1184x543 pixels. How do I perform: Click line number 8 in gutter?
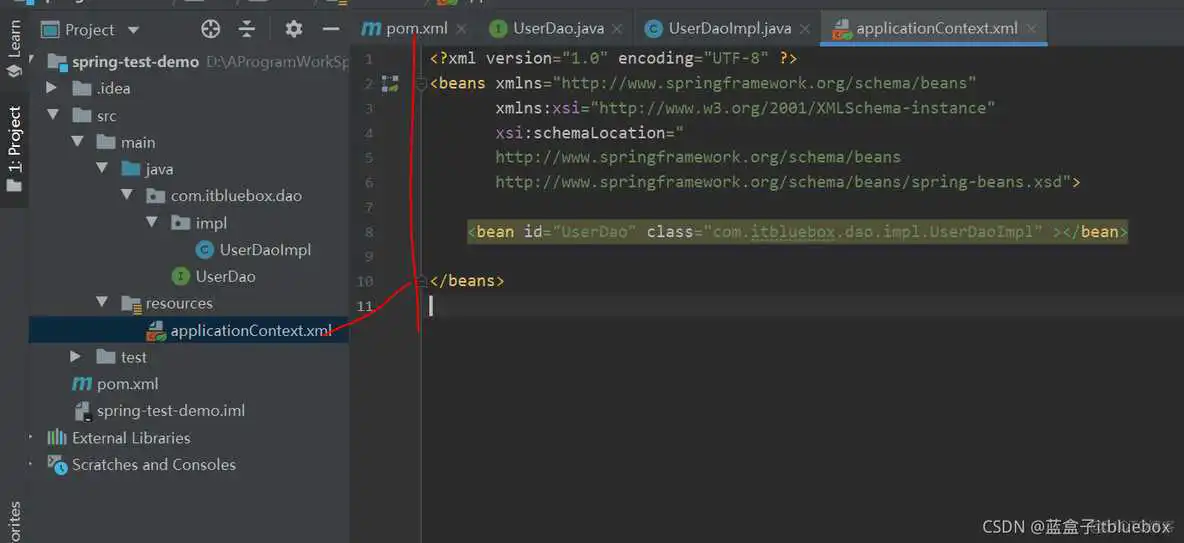coord(368,232)
